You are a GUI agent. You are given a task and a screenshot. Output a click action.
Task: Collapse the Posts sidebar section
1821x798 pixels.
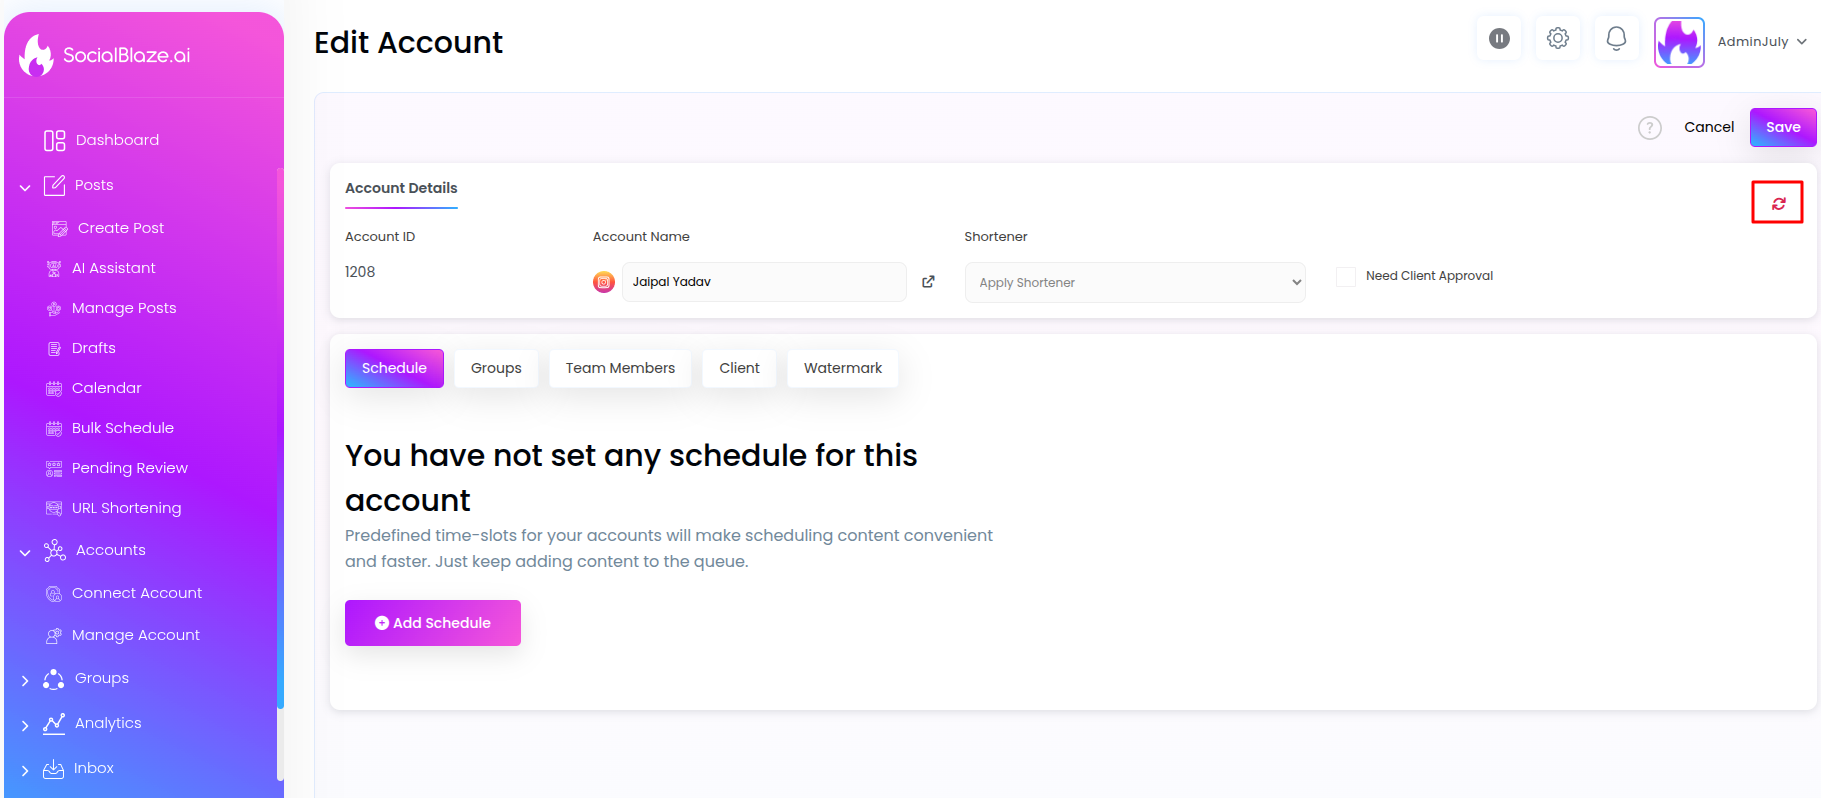(x=25, y=187)
